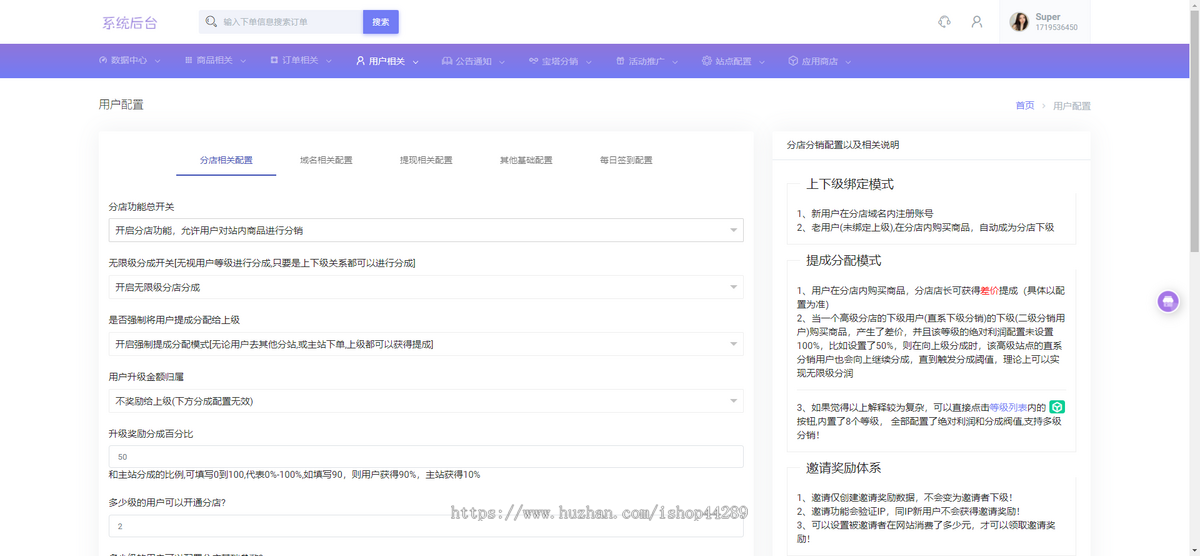Screen dimensions: 1200x556
Task: Switch to 分店相关配置 tab
Action: (226, 160)
